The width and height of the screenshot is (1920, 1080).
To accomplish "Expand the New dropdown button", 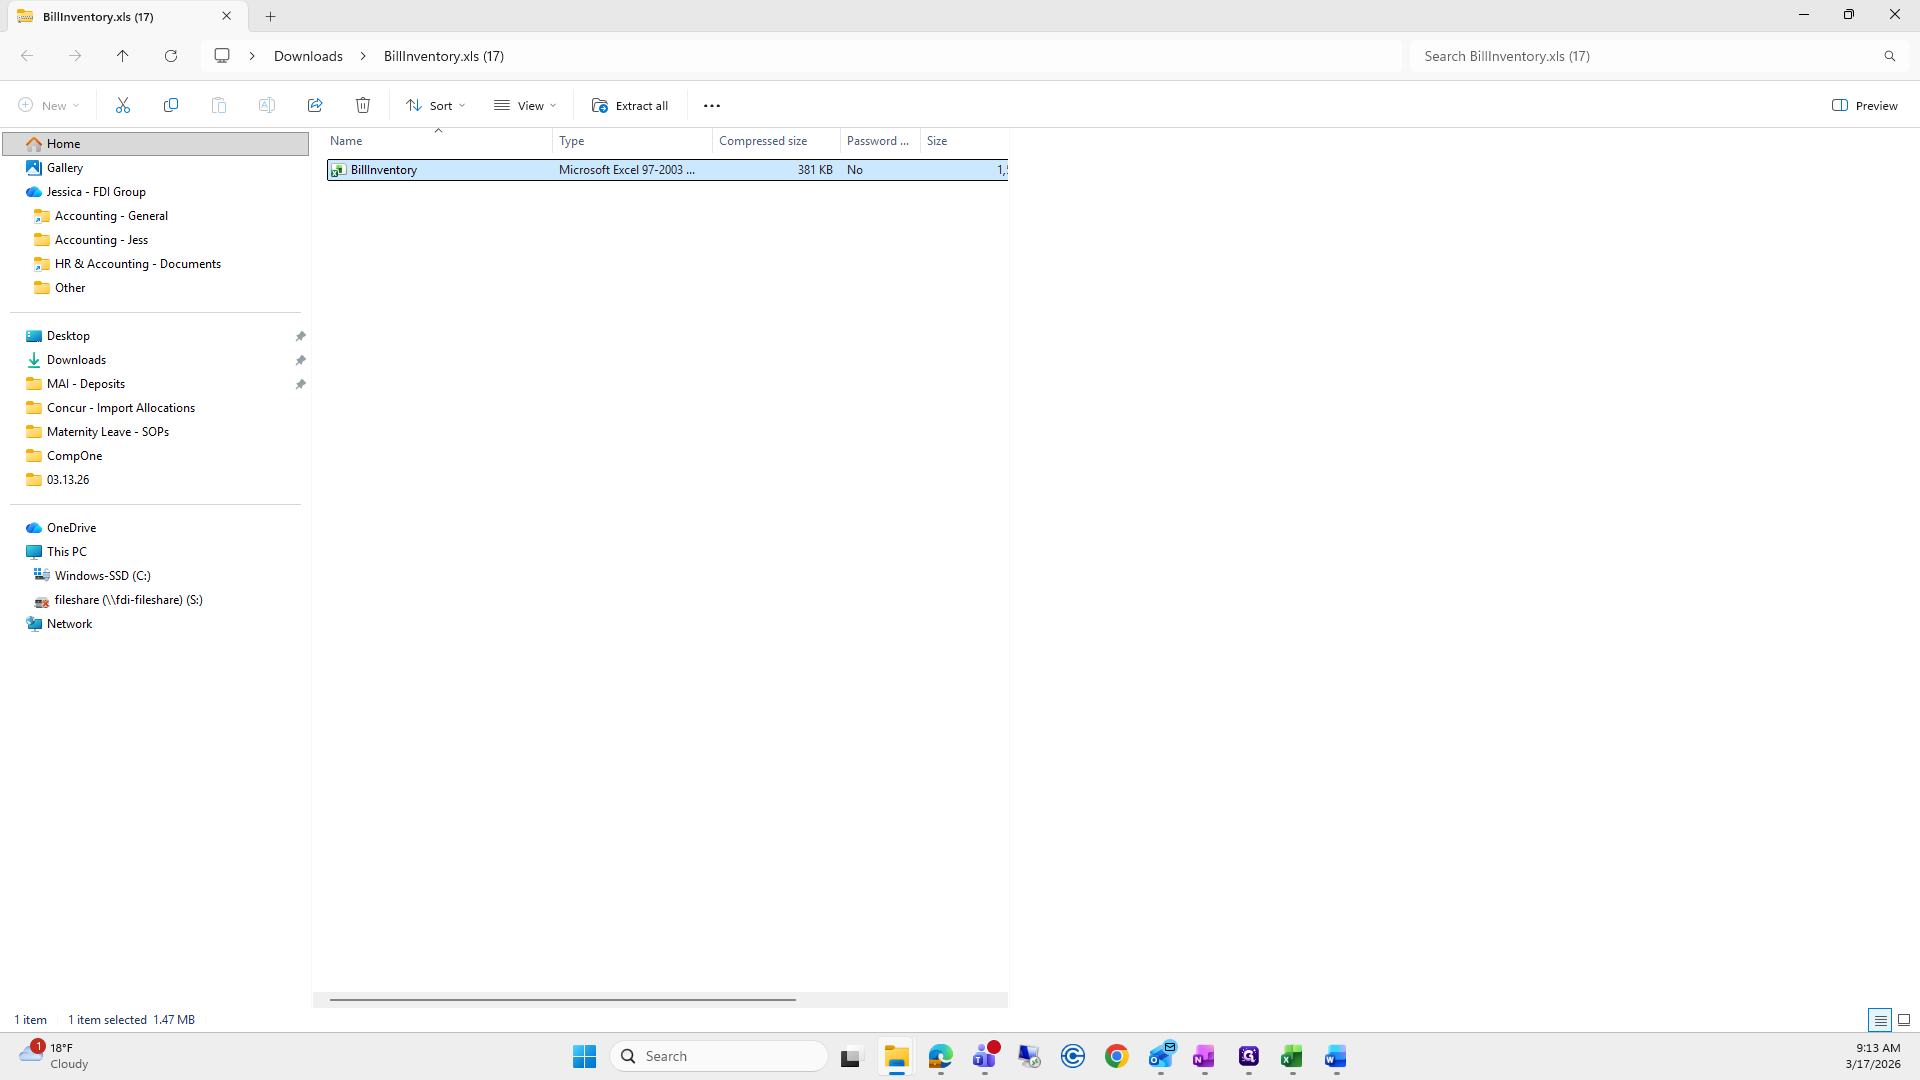I will click(49, 105).
